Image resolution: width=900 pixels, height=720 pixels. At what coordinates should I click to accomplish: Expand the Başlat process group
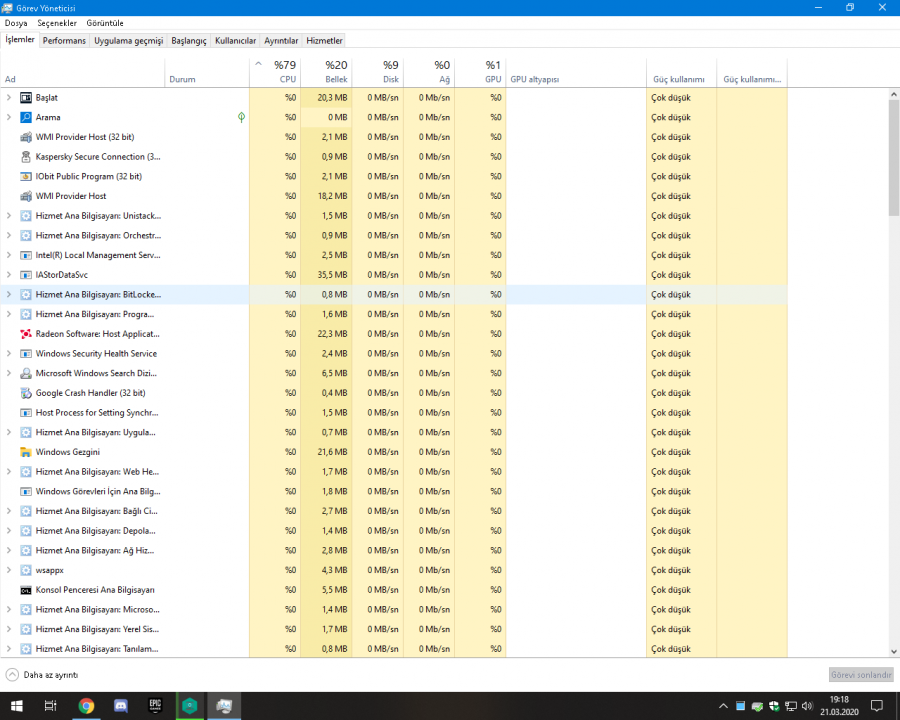pyautogui.click(x=9, y=98)
